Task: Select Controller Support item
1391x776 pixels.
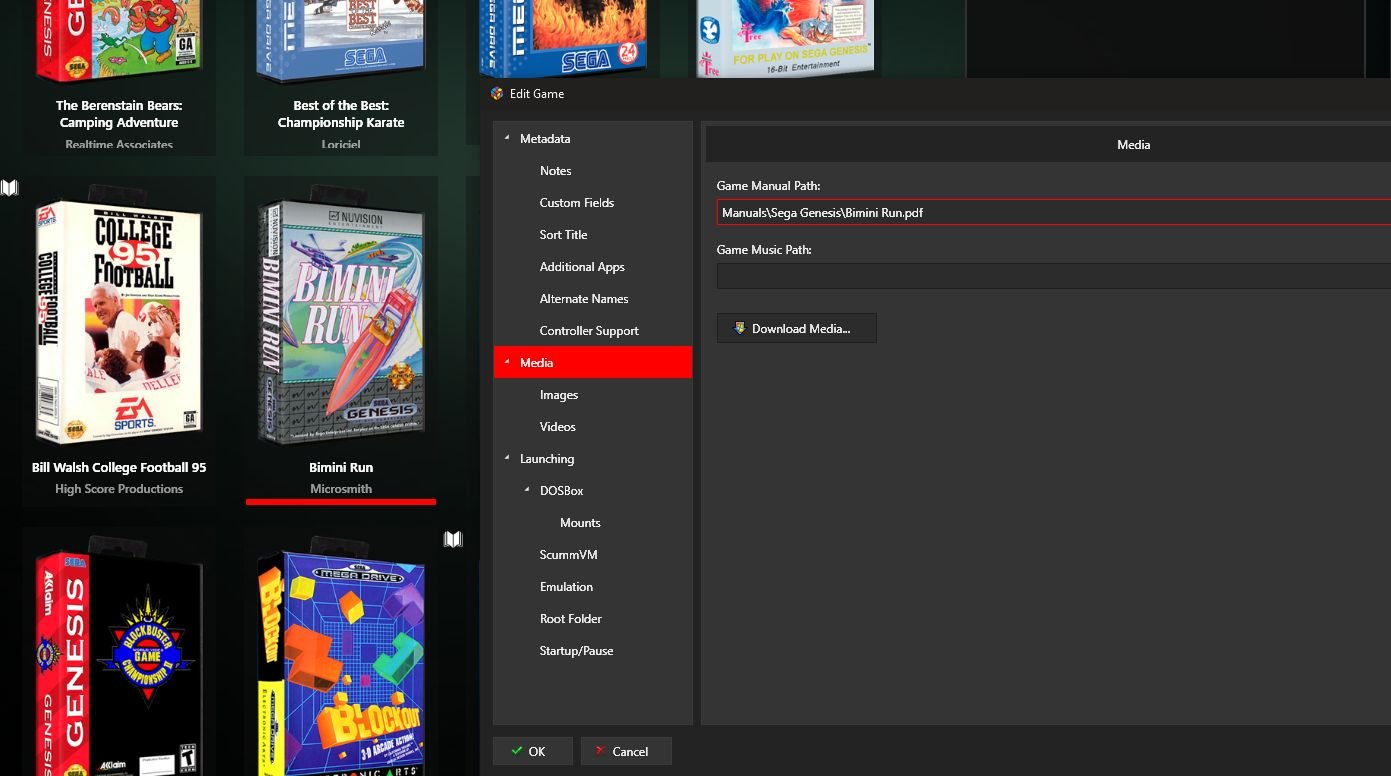Action: [x=589, y=331]
